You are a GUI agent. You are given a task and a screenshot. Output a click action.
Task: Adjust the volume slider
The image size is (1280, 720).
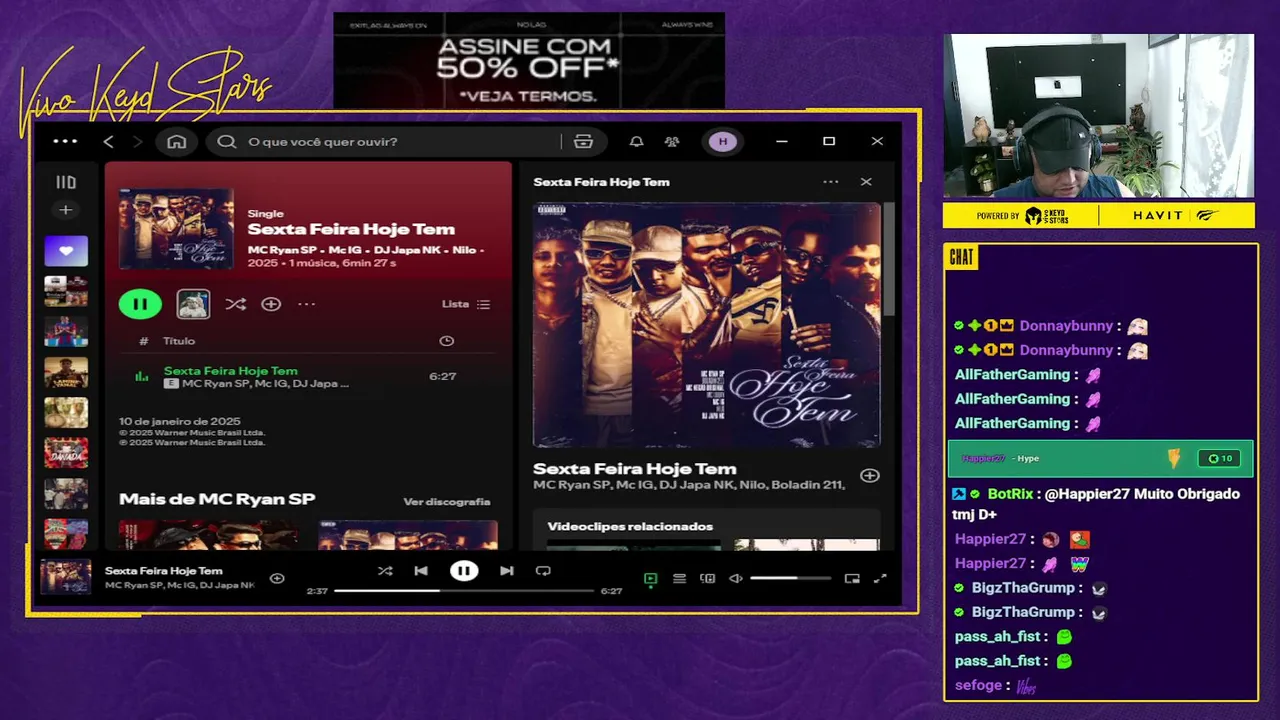point(790,578)
